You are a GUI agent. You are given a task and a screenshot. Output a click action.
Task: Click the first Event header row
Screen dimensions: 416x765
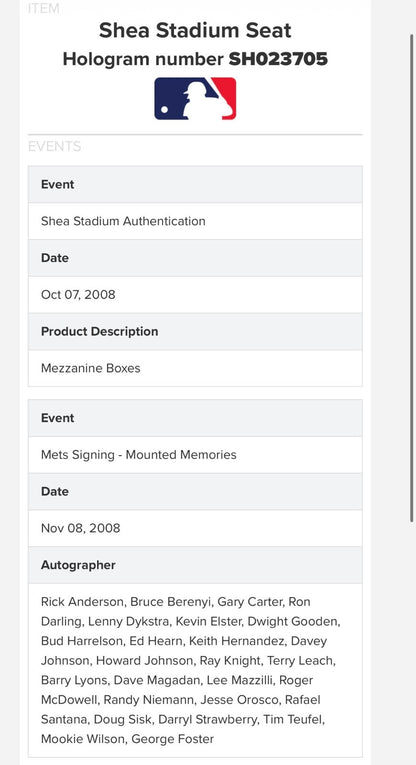pyautogui.click(x=195, y=184)
